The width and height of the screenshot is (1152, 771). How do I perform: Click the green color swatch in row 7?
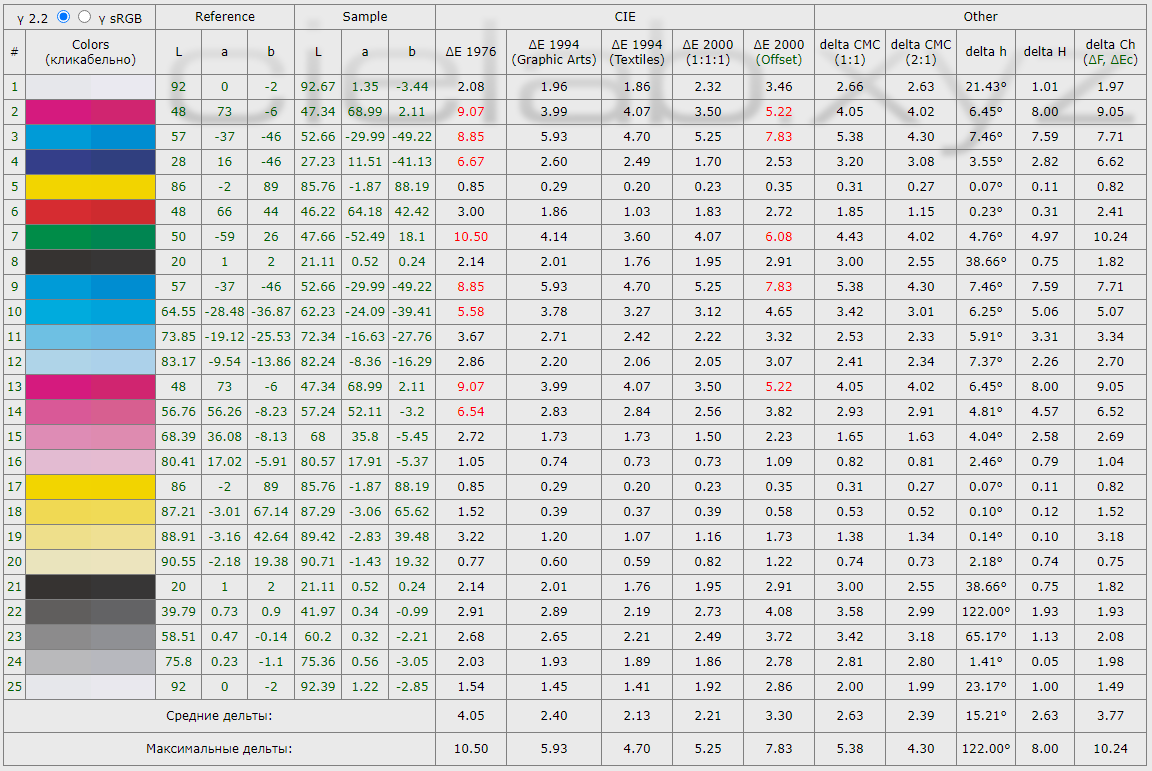[90, 237]
